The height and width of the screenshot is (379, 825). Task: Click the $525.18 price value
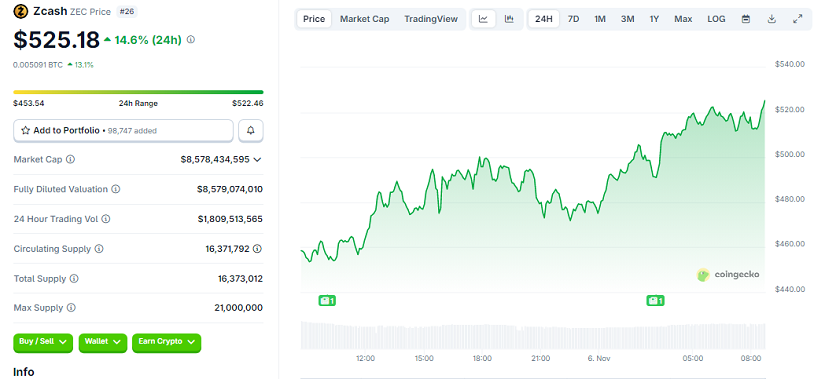(x=56, y=40)
